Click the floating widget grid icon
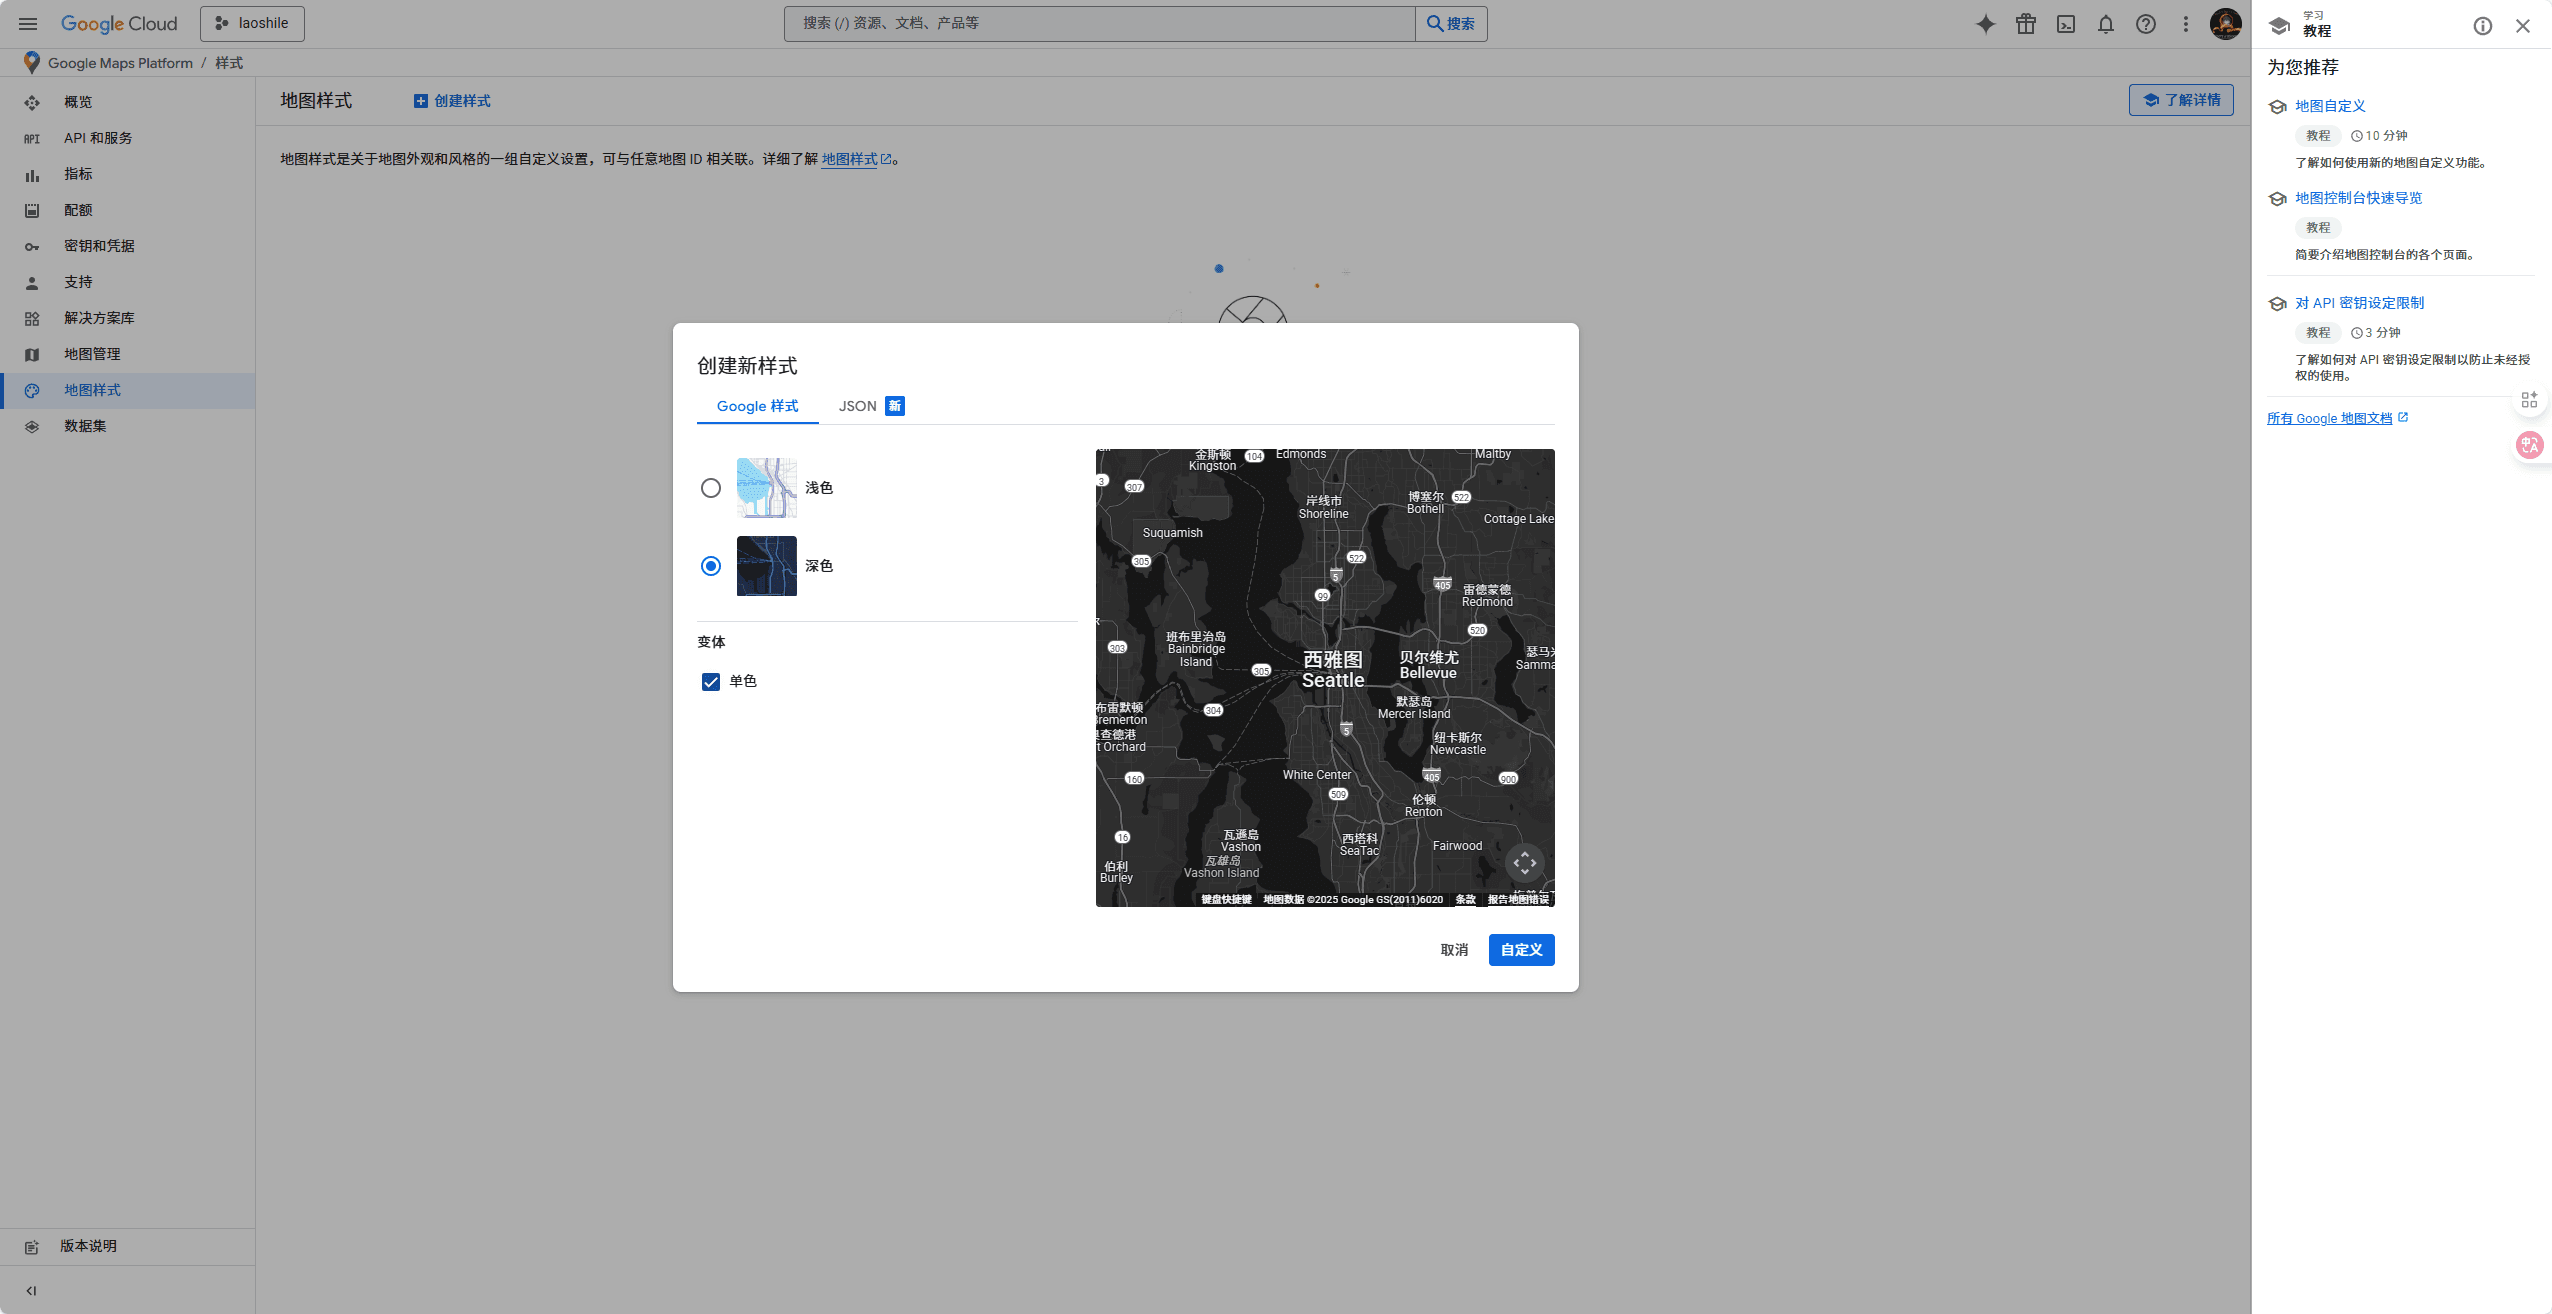Image resolution: width=2552 pixels, height=1314 pixels. pyautogui.click(x=2530, y=400)
